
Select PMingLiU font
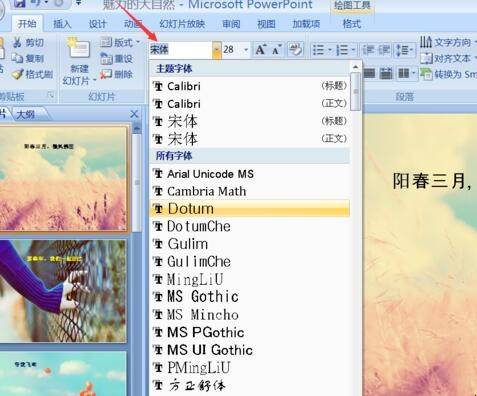(249, 368)
